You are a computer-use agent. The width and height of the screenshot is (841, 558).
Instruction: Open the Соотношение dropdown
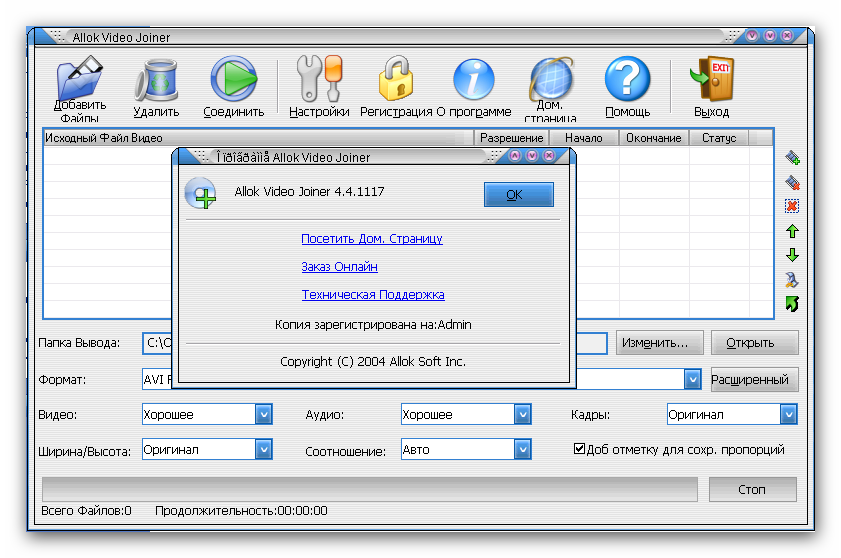click(x=522, y=450)
